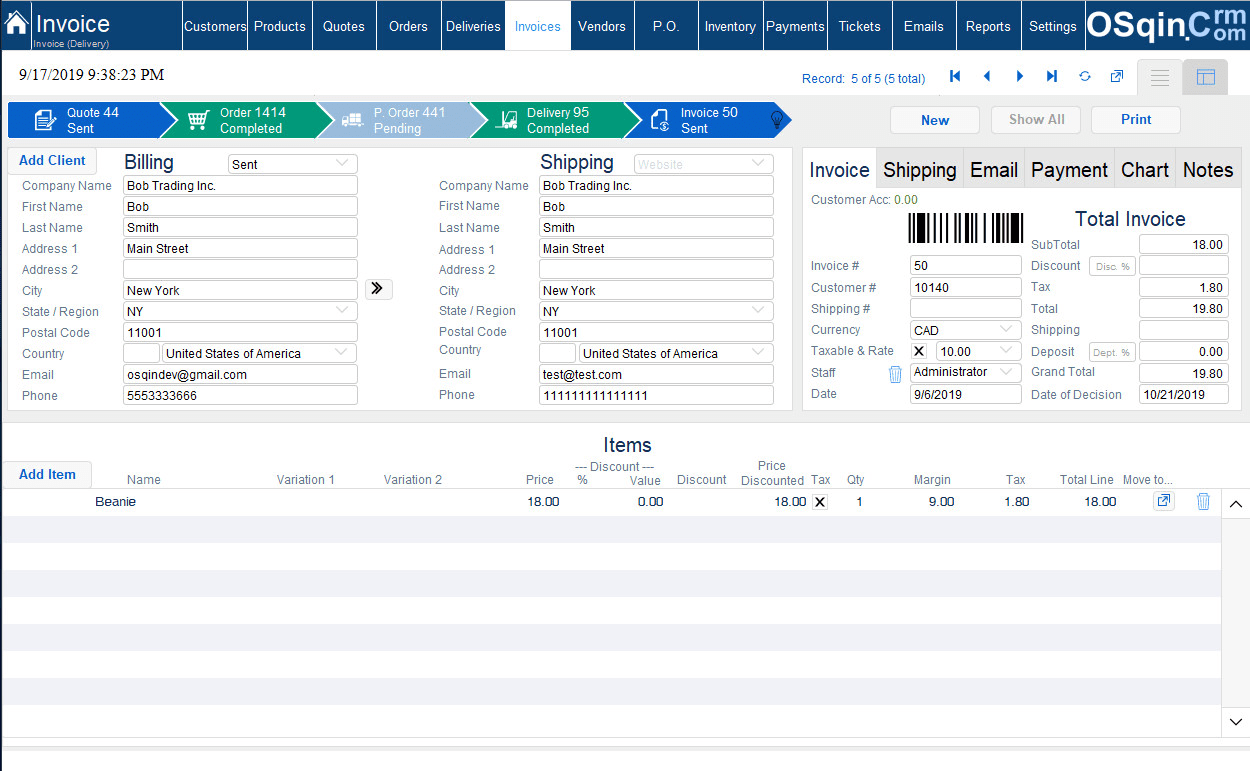
Task: Open the Deliveries menu
Action: [473, 26]
